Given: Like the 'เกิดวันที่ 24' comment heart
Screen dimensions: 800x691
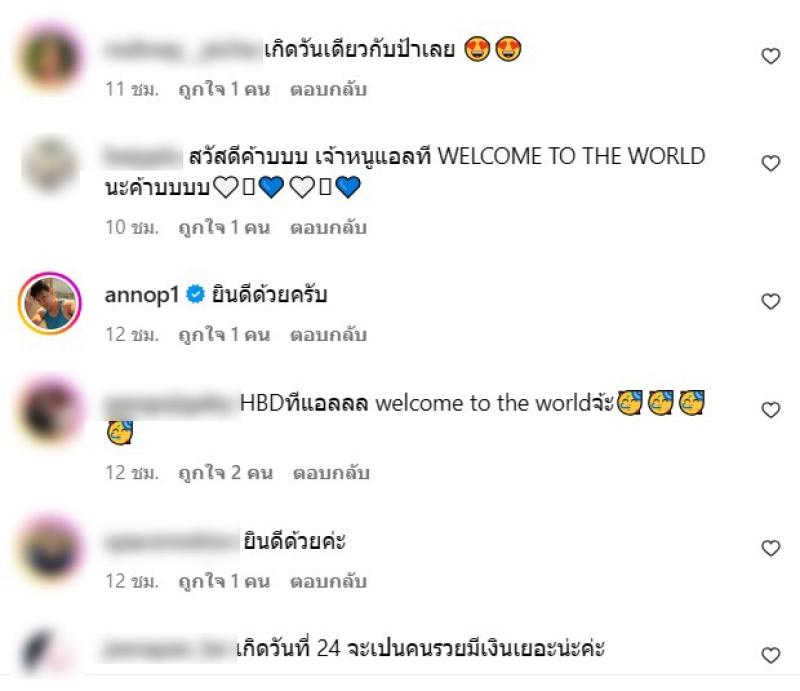Looking at the screenshot, I should [x=770, y=655].
